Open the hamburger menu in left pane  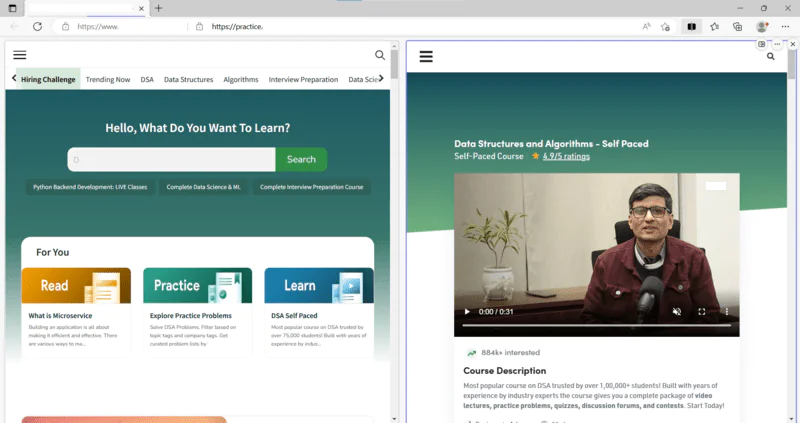tap(19, 55)
